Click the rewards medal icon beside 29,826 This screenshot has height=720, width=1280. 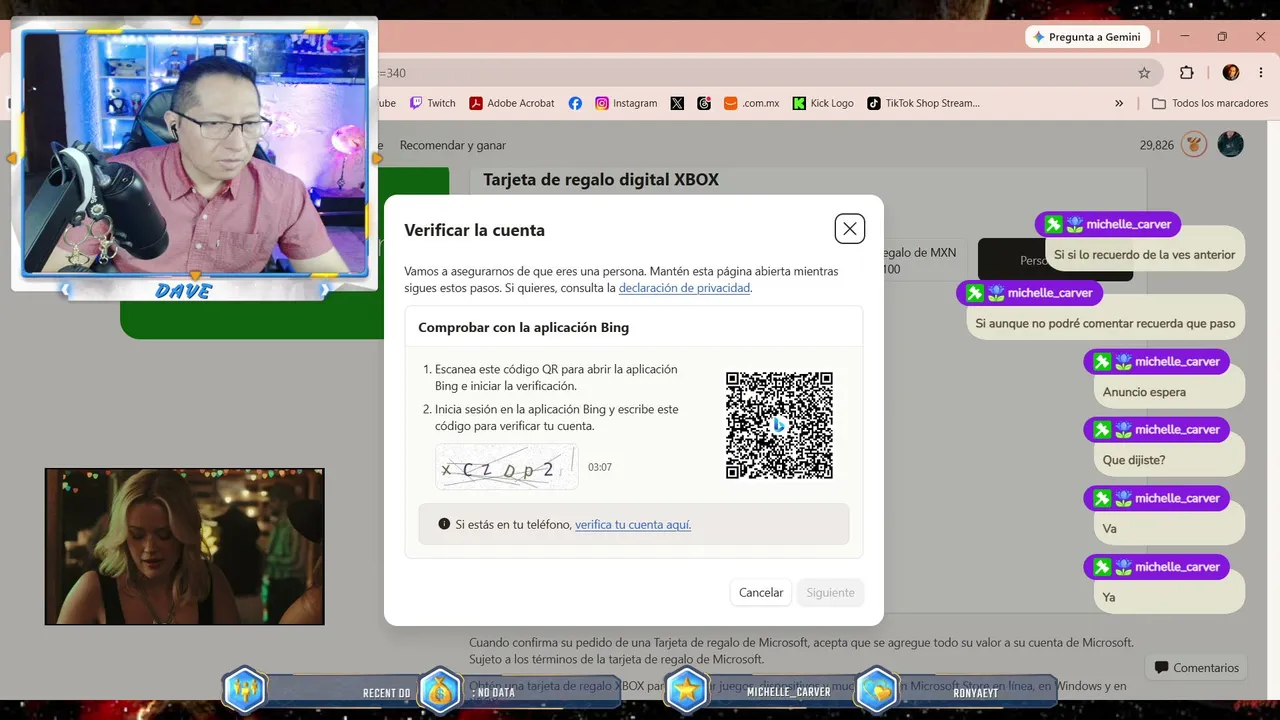(x=1194, y=144)
